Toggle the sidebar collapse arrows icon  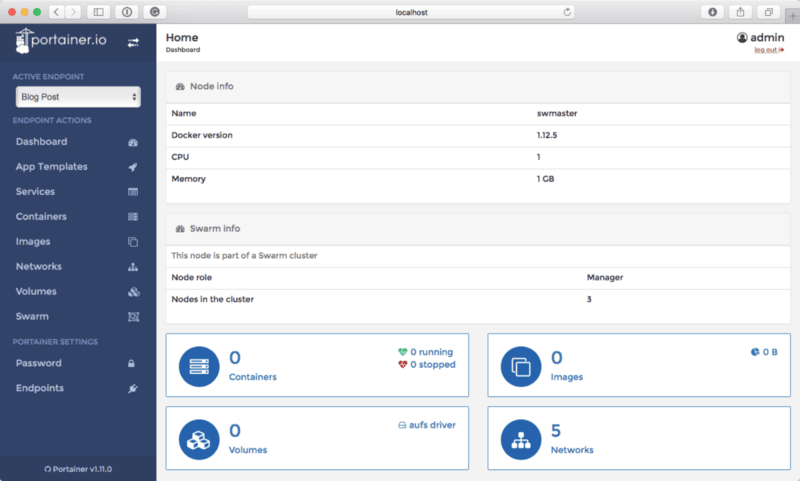[134, 42]
